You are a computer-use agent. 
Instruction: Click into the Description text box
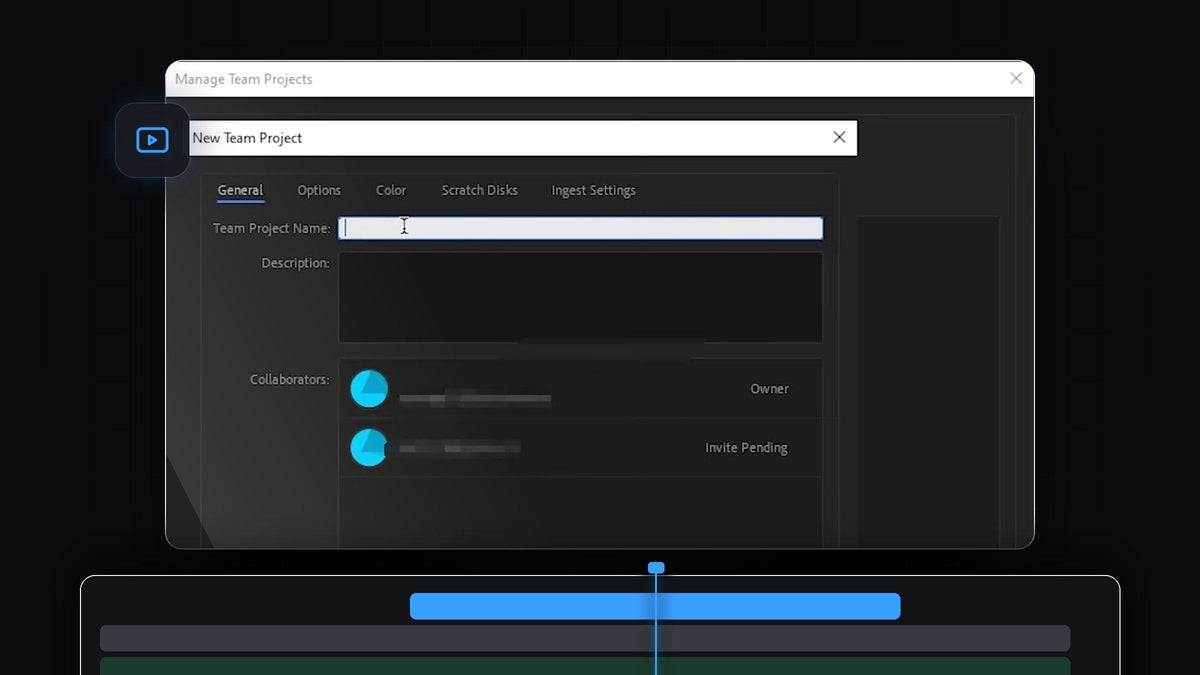click(581, 297)
